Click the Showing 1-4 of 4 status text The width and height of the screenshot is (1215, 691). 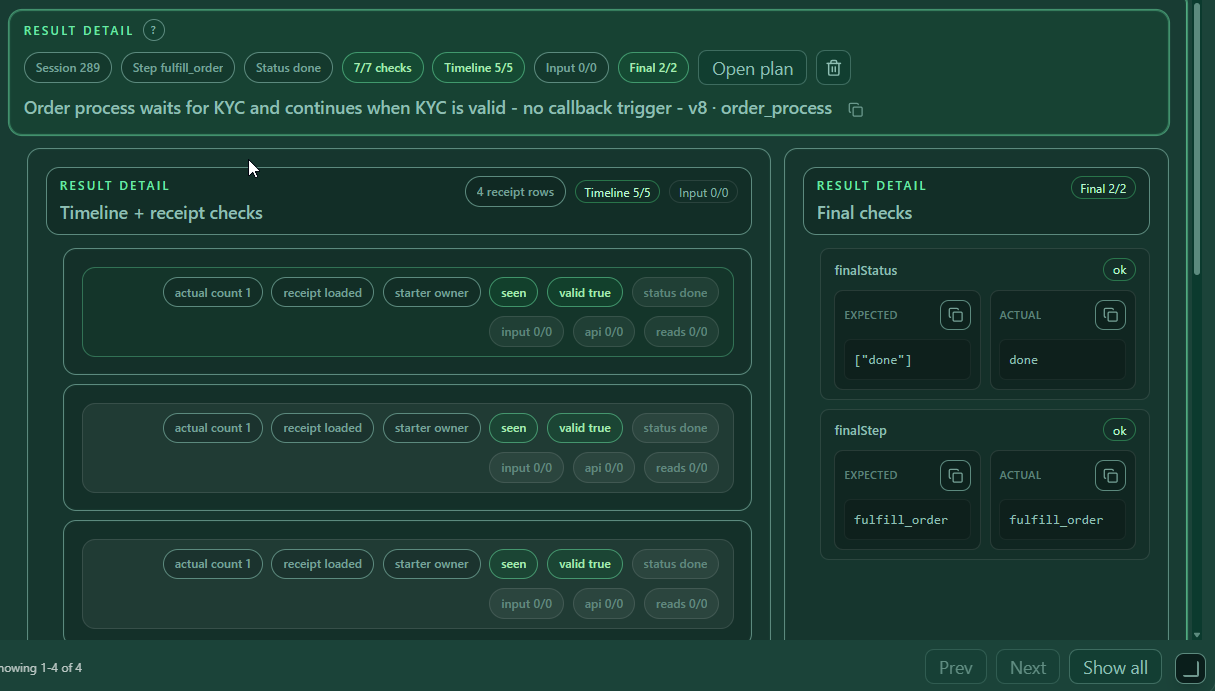41,667
